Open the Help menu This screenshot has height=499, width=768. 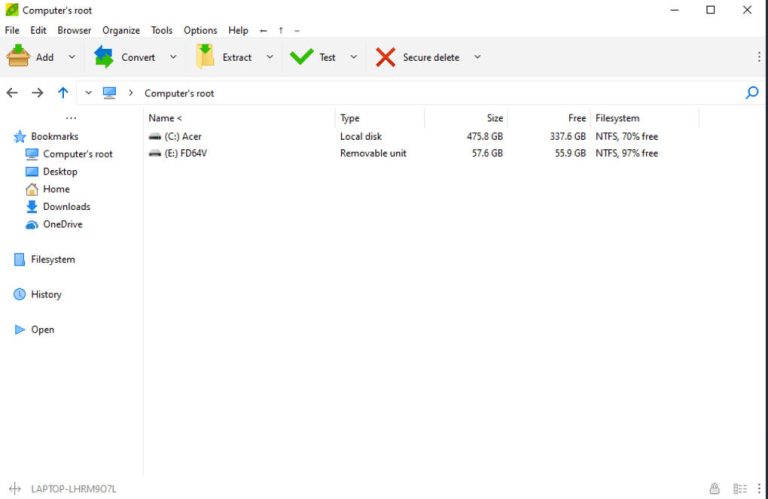238,30
